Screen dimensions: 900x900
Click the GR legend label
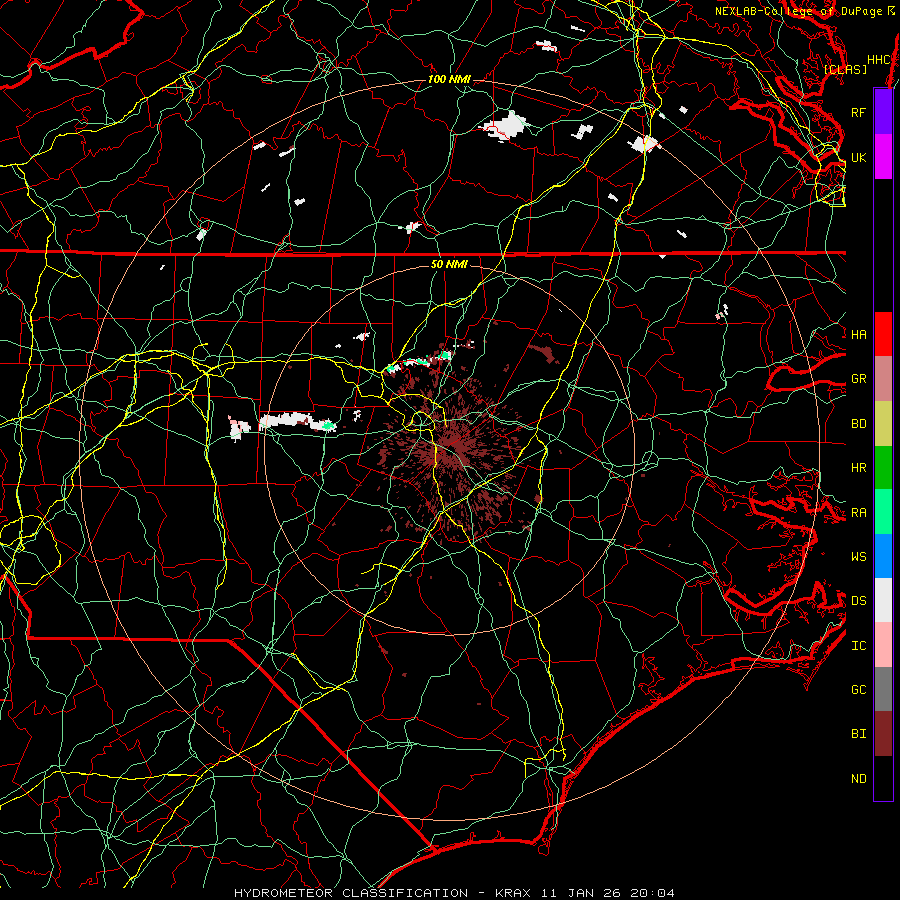[859, 379]
